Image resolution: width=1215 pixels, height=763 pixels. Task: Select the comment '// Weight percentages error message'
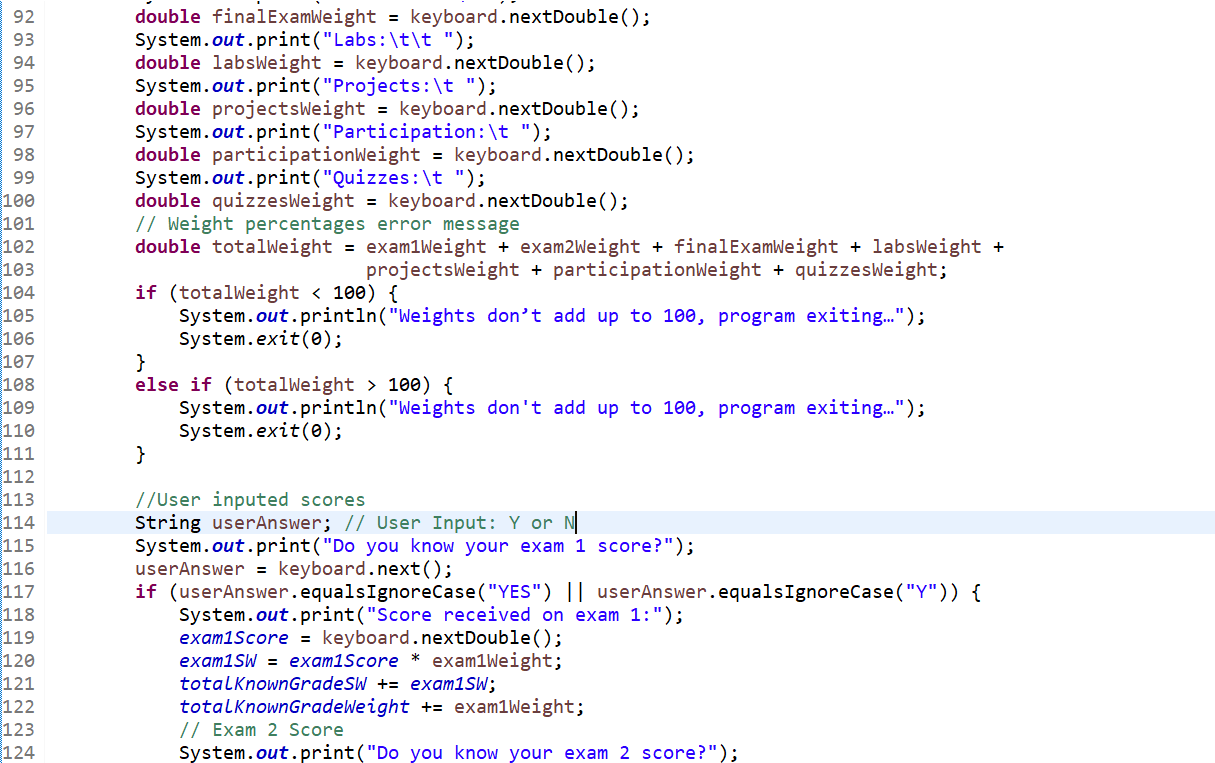(327, 223)
